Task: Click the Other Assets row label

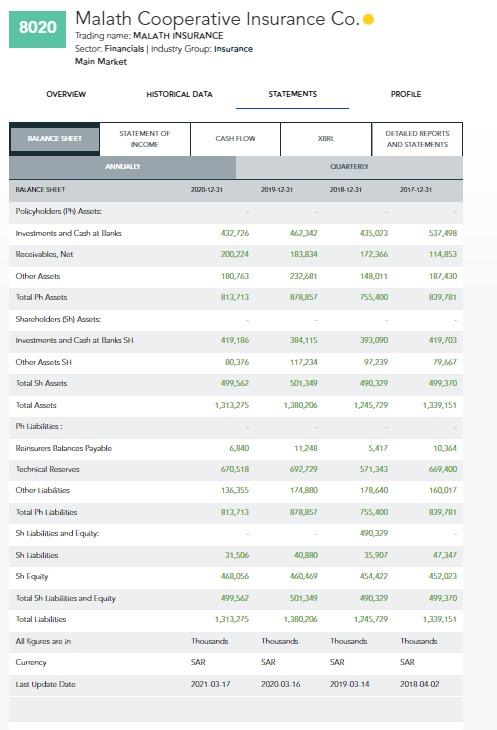Action: coord(38,276)
